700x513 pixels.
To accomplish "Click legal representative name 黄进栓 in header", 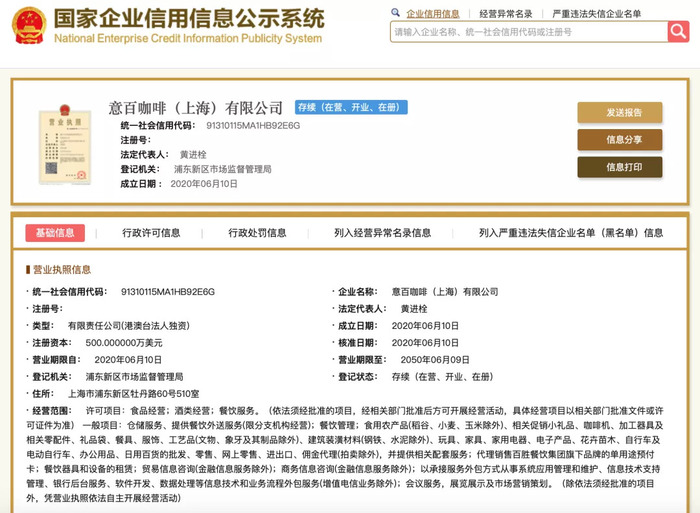I will (x=193, y=154).
